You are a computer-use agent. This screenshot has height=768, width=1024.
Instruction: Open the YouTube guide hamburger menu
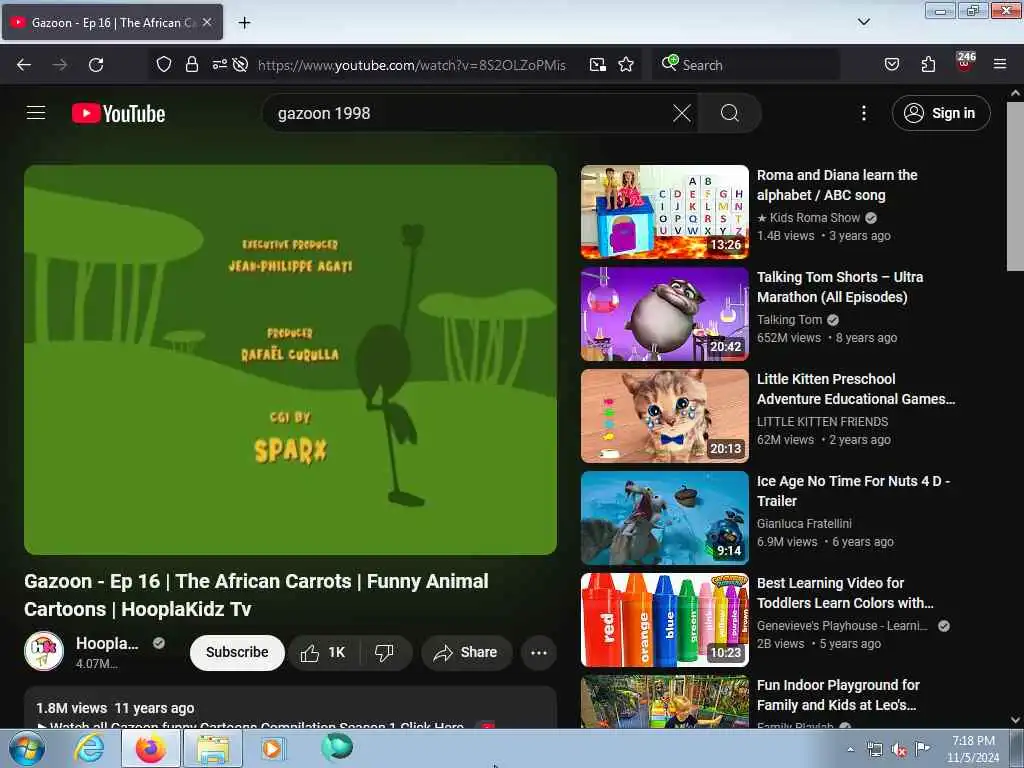pyautogui.click(x=36, y=113)
